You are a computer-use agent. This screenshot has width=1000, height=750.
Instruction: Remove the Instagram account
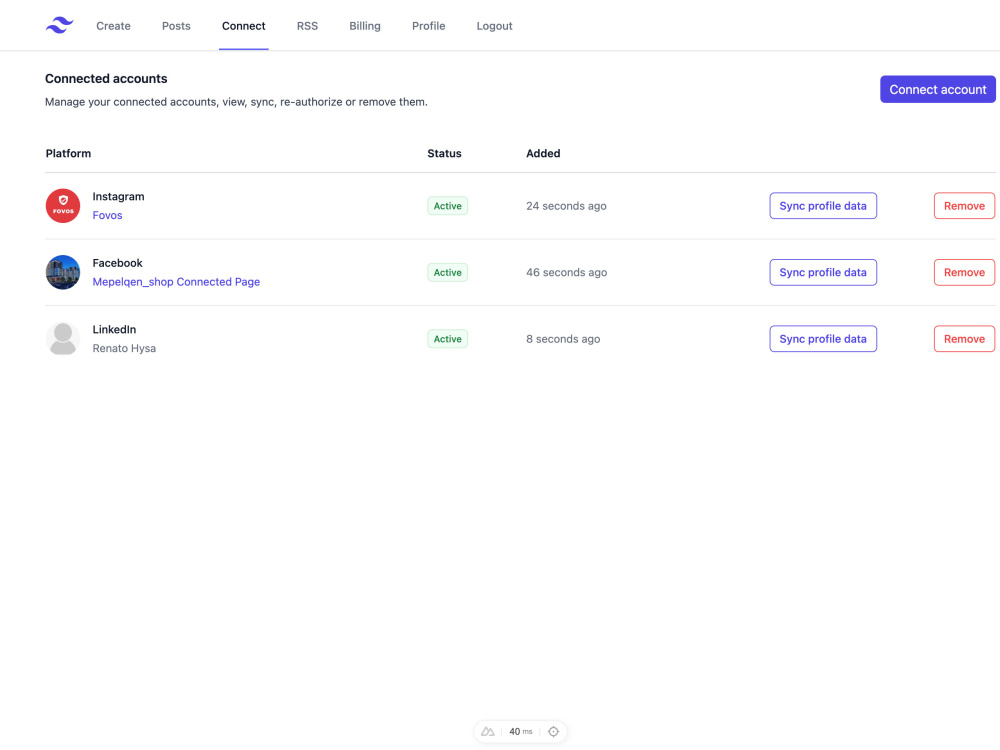click(x=964, y=205)
